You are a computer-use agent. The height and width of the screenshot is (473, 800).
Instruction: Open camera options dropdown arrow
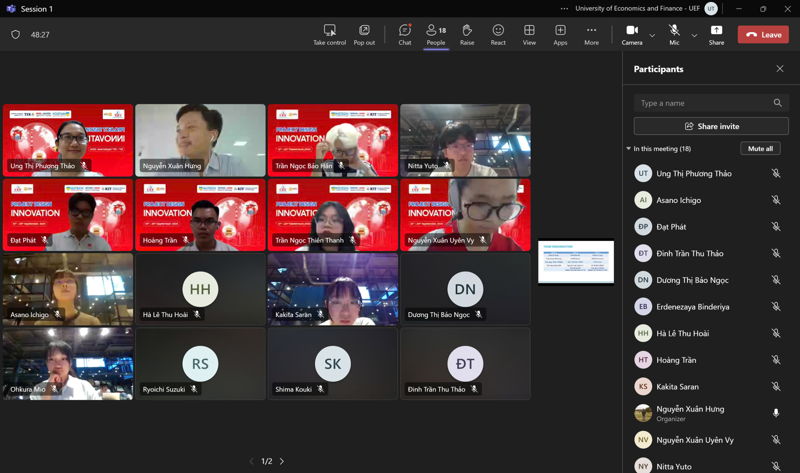(652, 35)
